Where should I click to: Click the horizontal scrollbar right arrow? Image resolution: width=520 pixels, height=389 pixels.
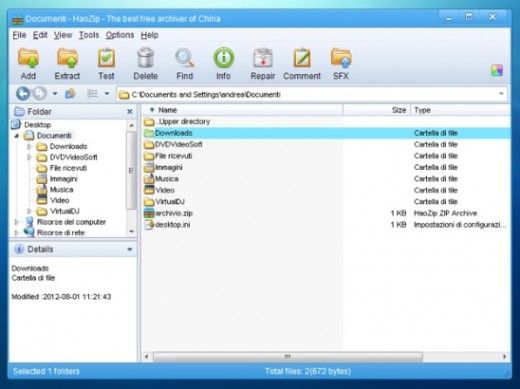(504, 356)
